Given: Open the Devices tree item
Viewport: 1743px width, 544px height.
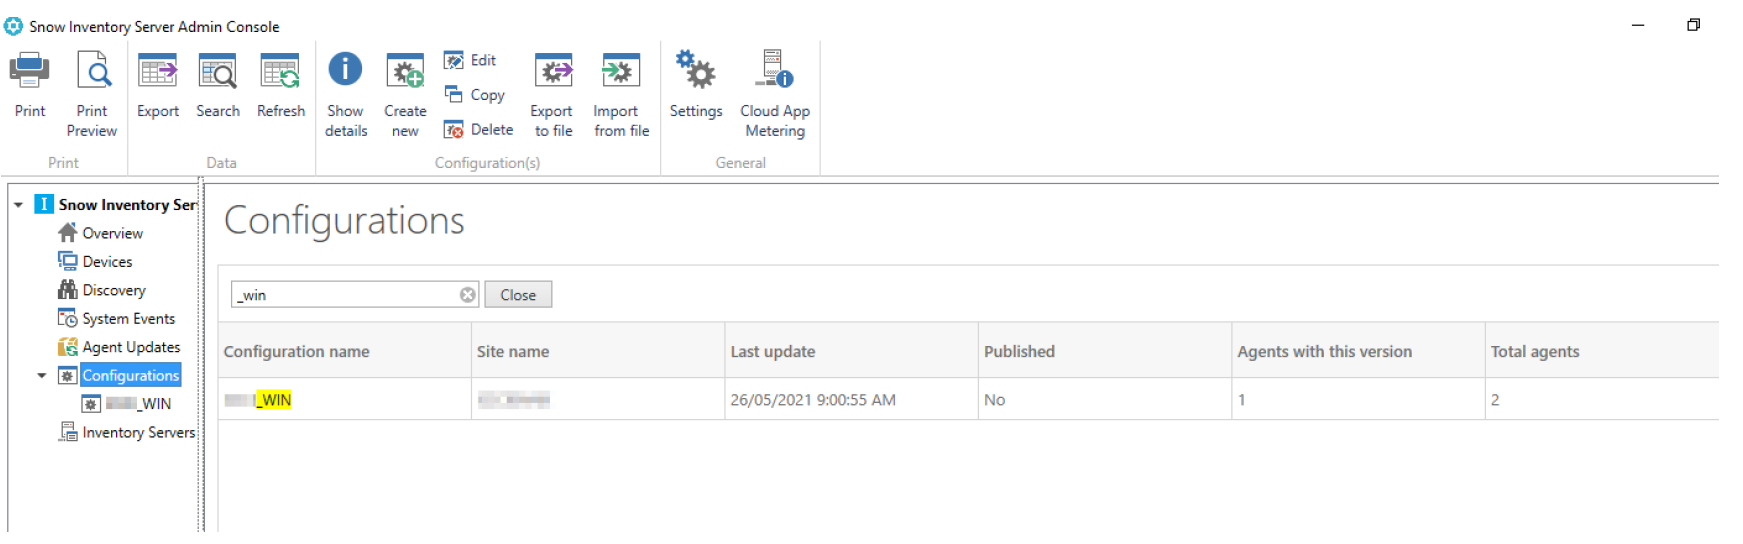Looking at the screenshot, I should pyautogui.click(x=107, y=261).
